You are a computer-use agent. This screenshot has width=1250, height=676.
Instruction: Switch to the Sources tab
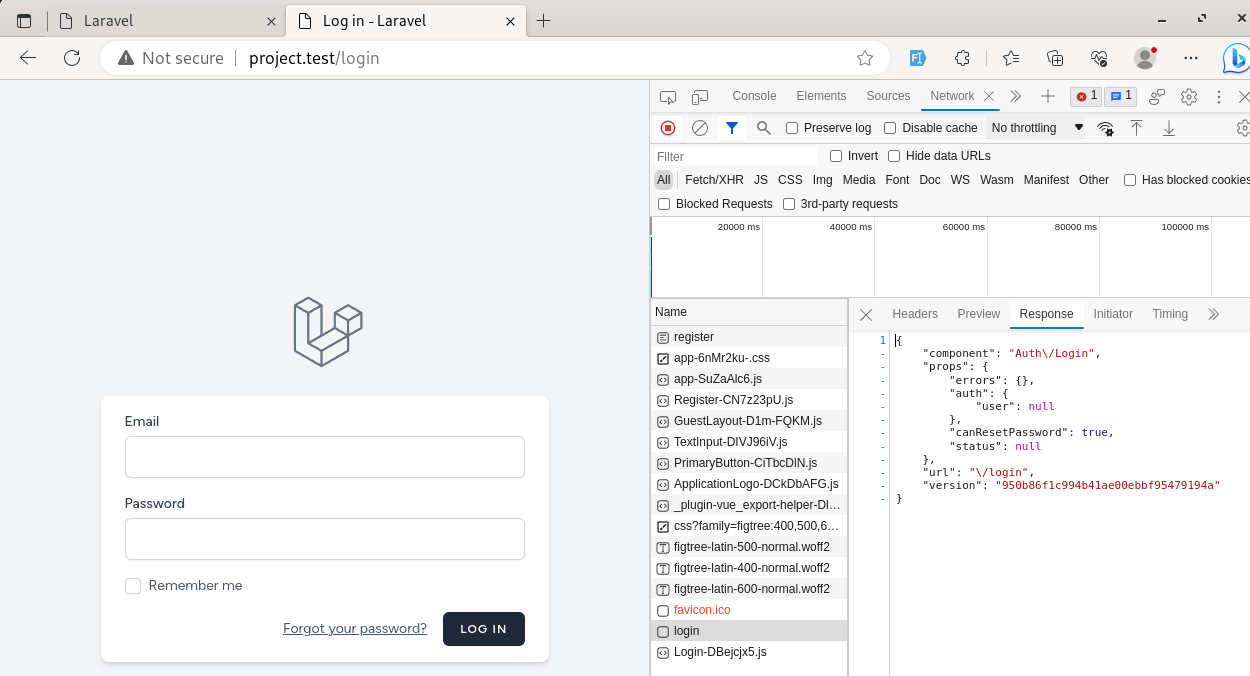tap(888, 96)
